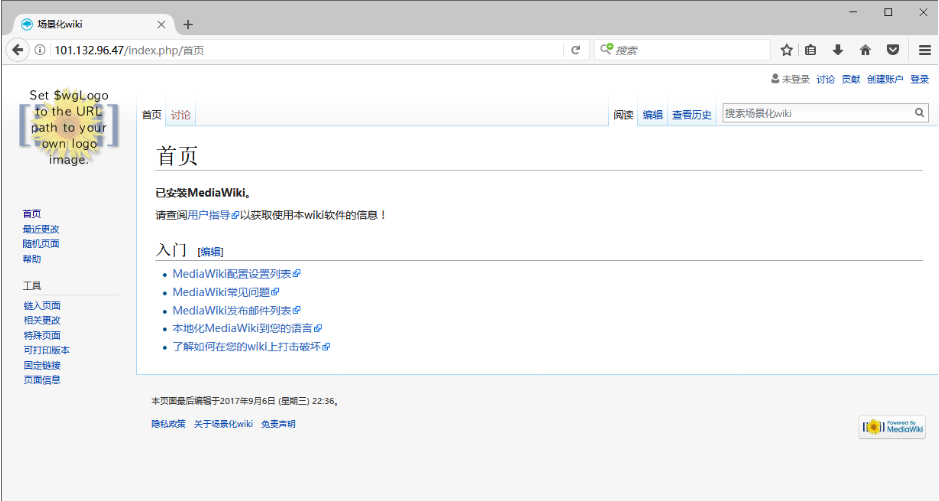
Task: Open 随机页面 in the sidebar
Action: tap(41, 244)
